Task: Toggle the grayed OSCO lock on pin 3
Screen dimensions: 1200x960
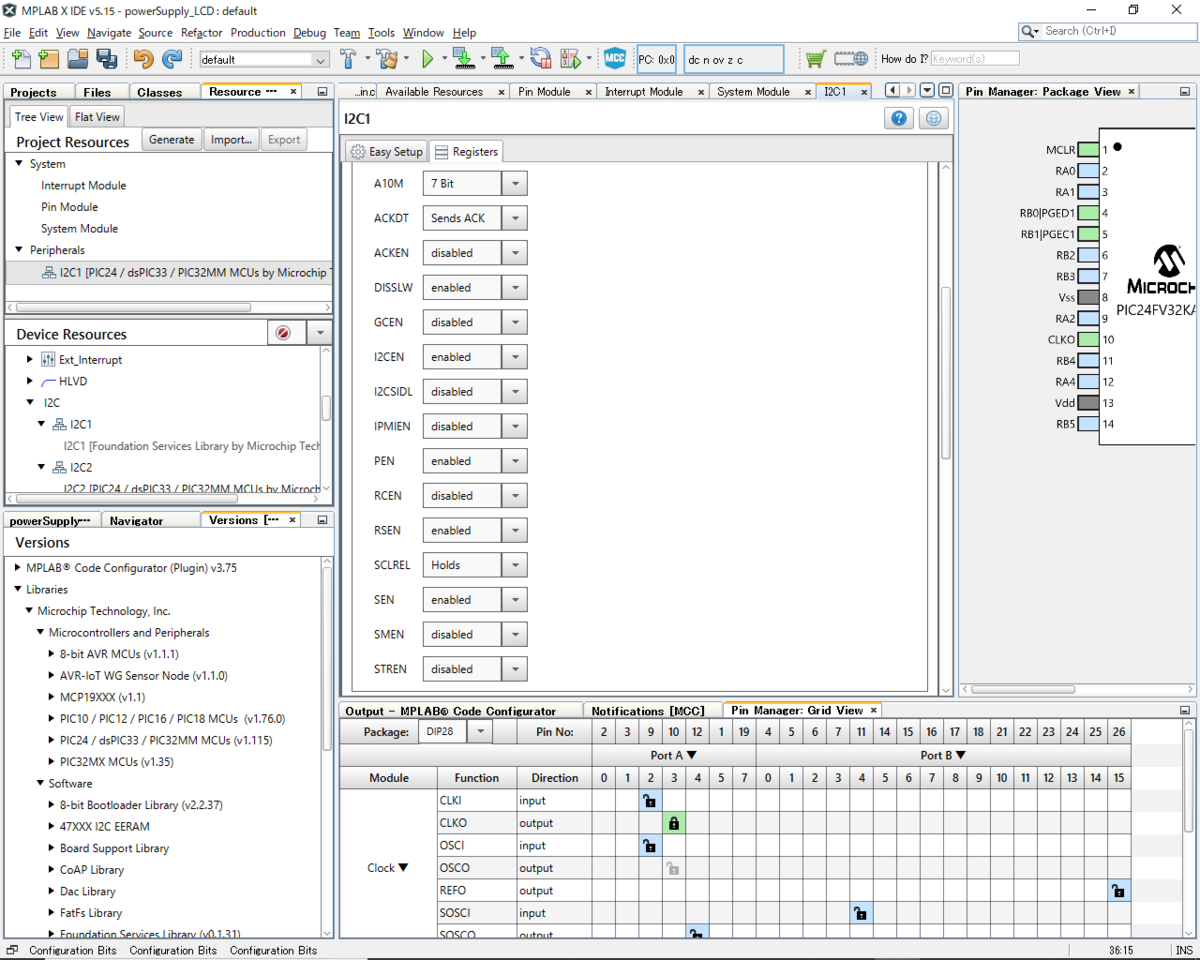Action: tap(674, 868)
